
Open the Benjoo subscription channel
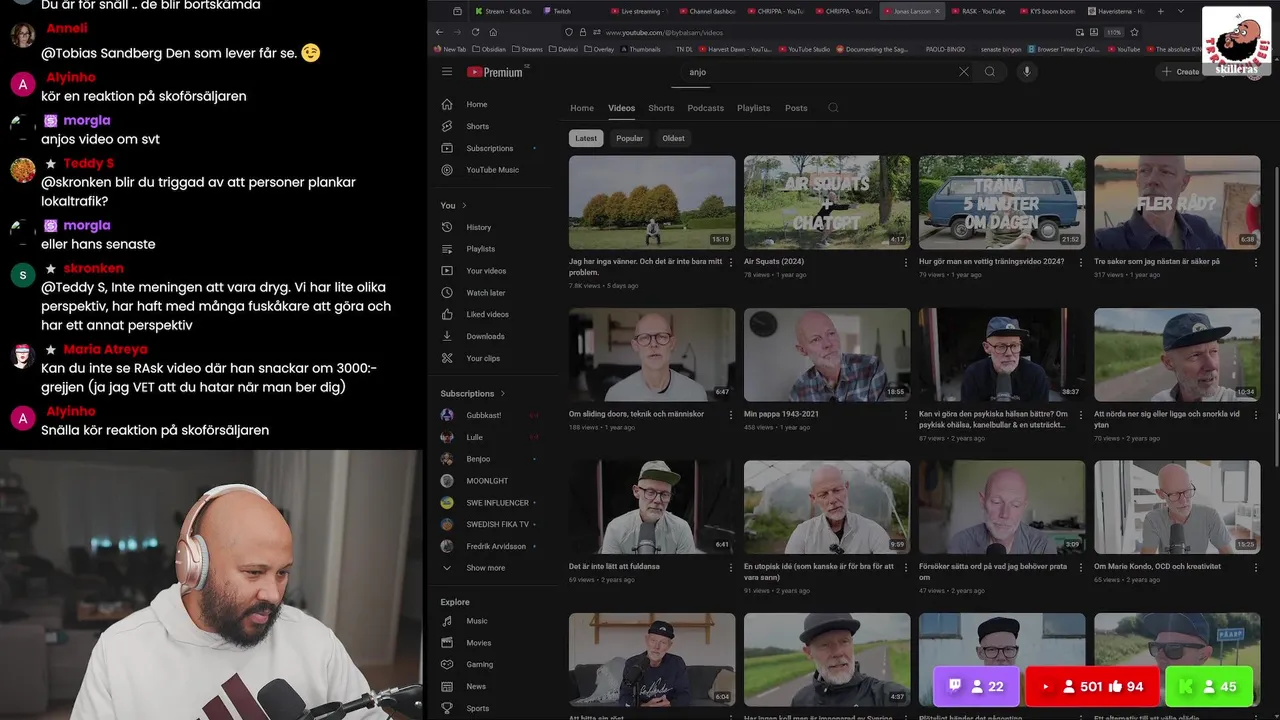click(478, 459)
